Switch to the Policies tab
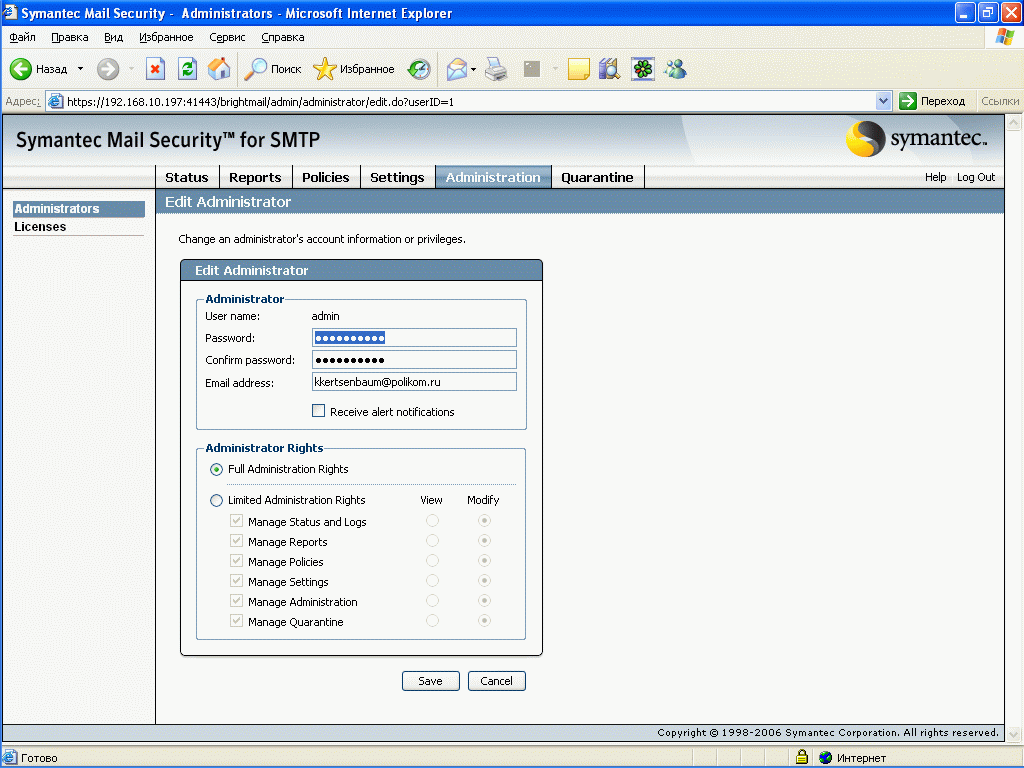This screenshot has width=1024, height=768. (x=326, y=177)
